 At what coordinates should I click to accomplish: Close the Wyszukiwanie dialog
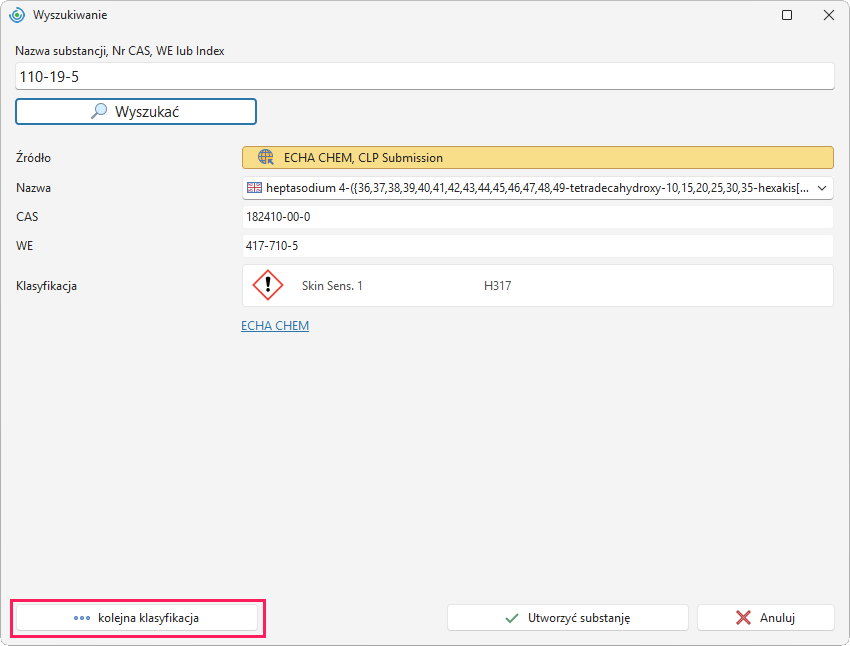coord(829,15)
